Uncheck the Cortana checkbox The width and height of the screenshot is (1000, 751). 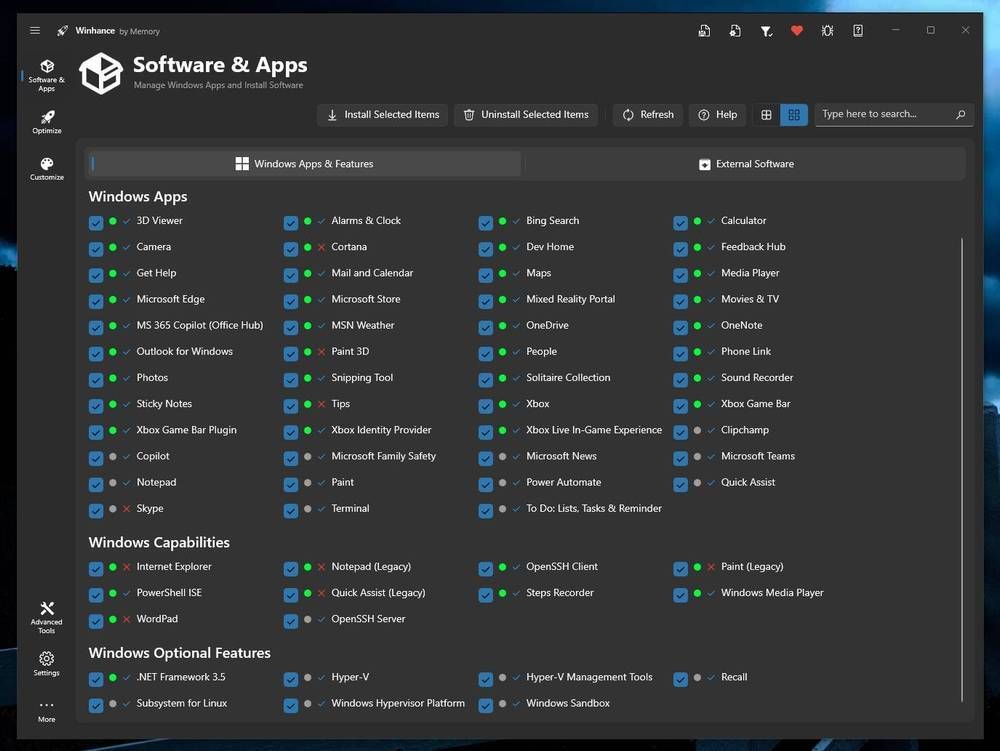pyautogui.click(x=291, y=247)
